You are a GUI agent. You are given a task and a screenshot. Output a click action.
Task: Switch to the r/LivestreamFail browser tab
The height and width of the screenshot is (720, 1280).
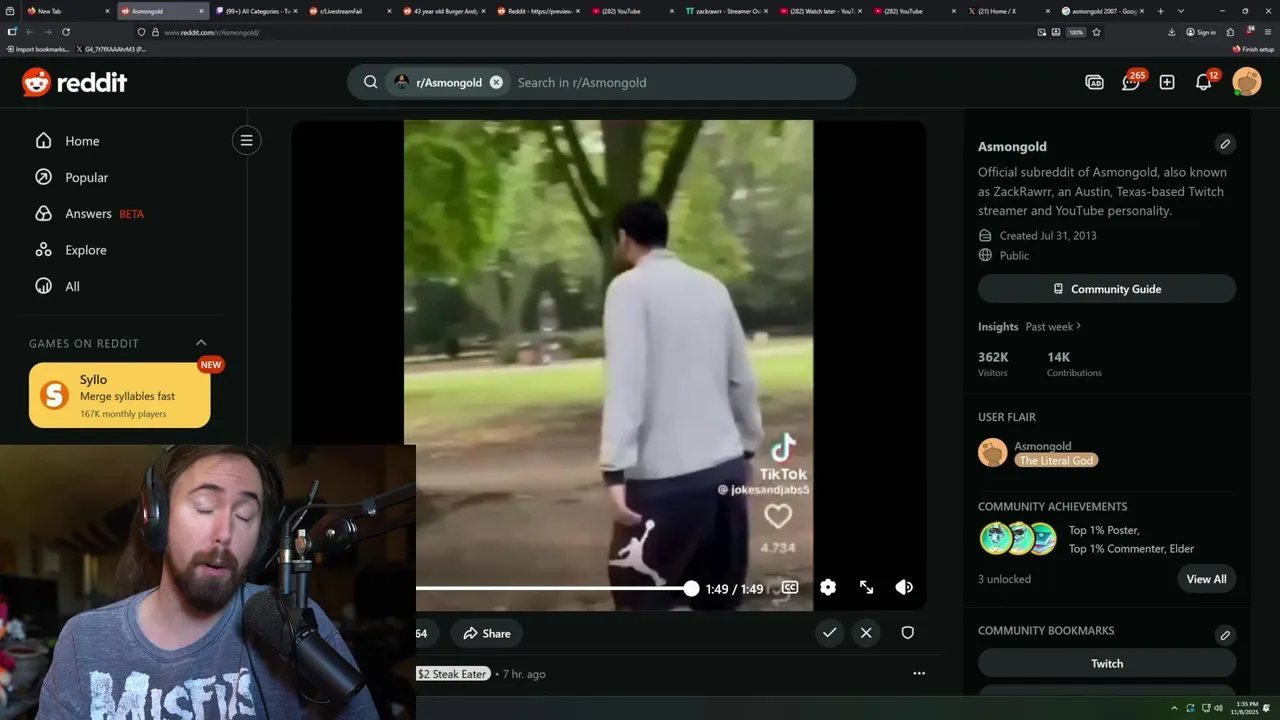350,11
